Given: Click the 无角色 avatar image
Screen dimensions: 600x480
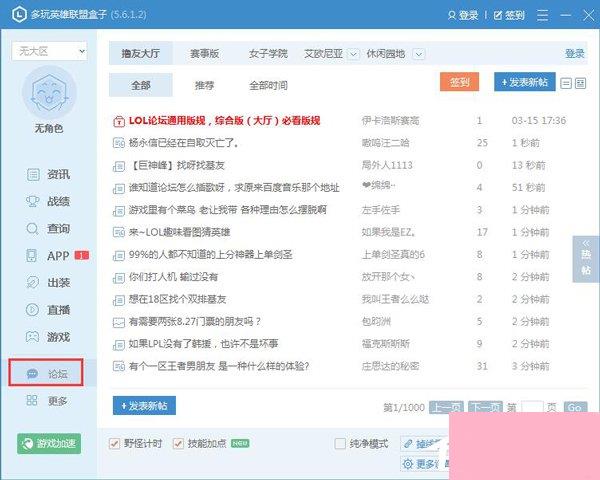Looking at the screenshot, I should coord(49,93).
